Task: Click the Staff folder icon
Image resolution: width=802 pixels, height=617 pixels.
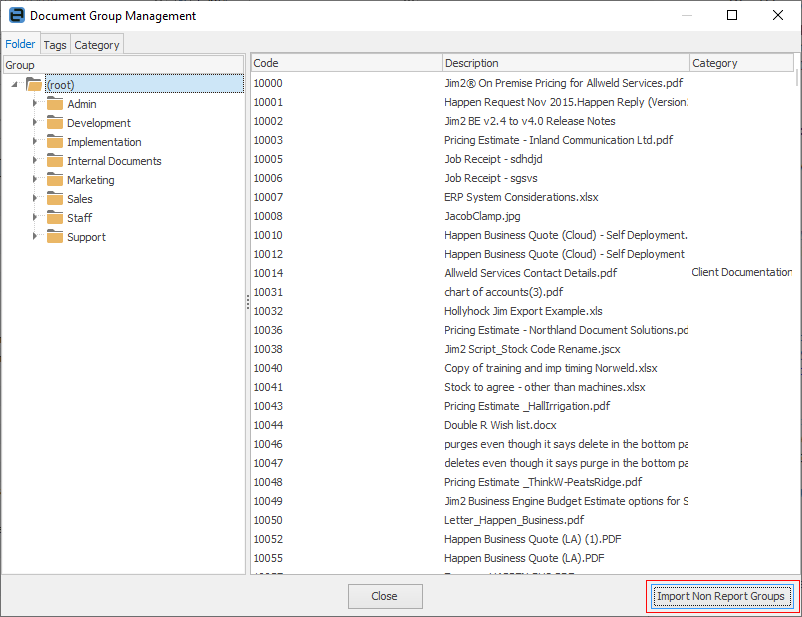Action: (x=54, y=218)
